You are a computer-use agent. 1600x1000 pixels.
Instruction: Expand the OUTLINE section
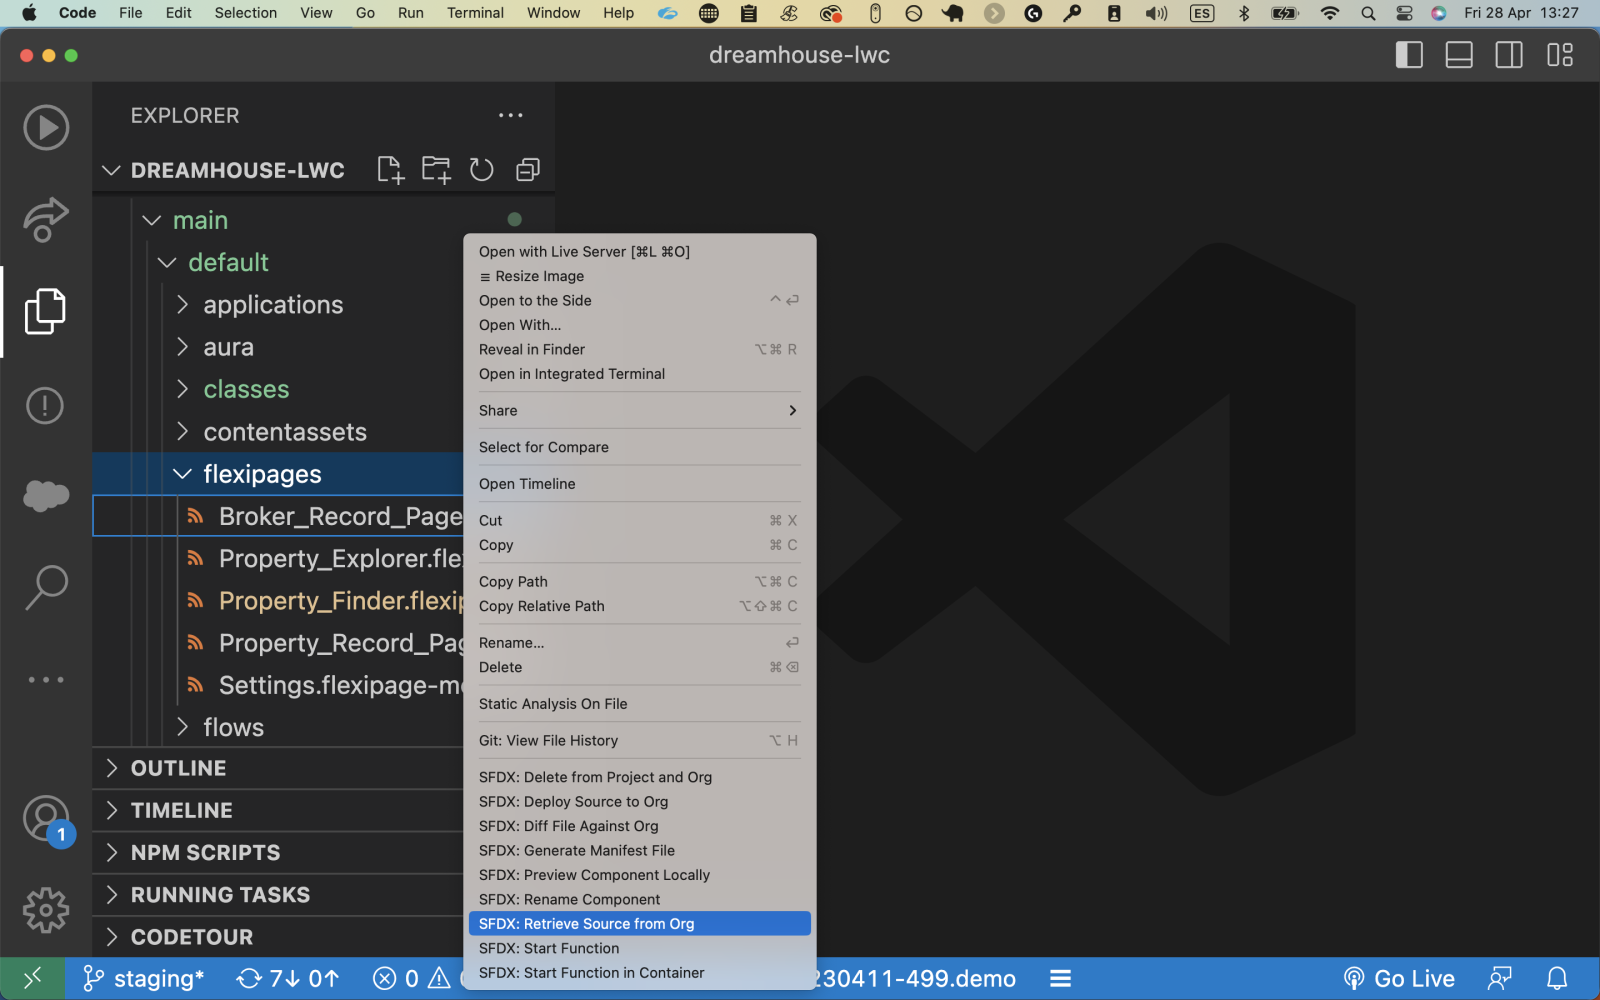111,768
